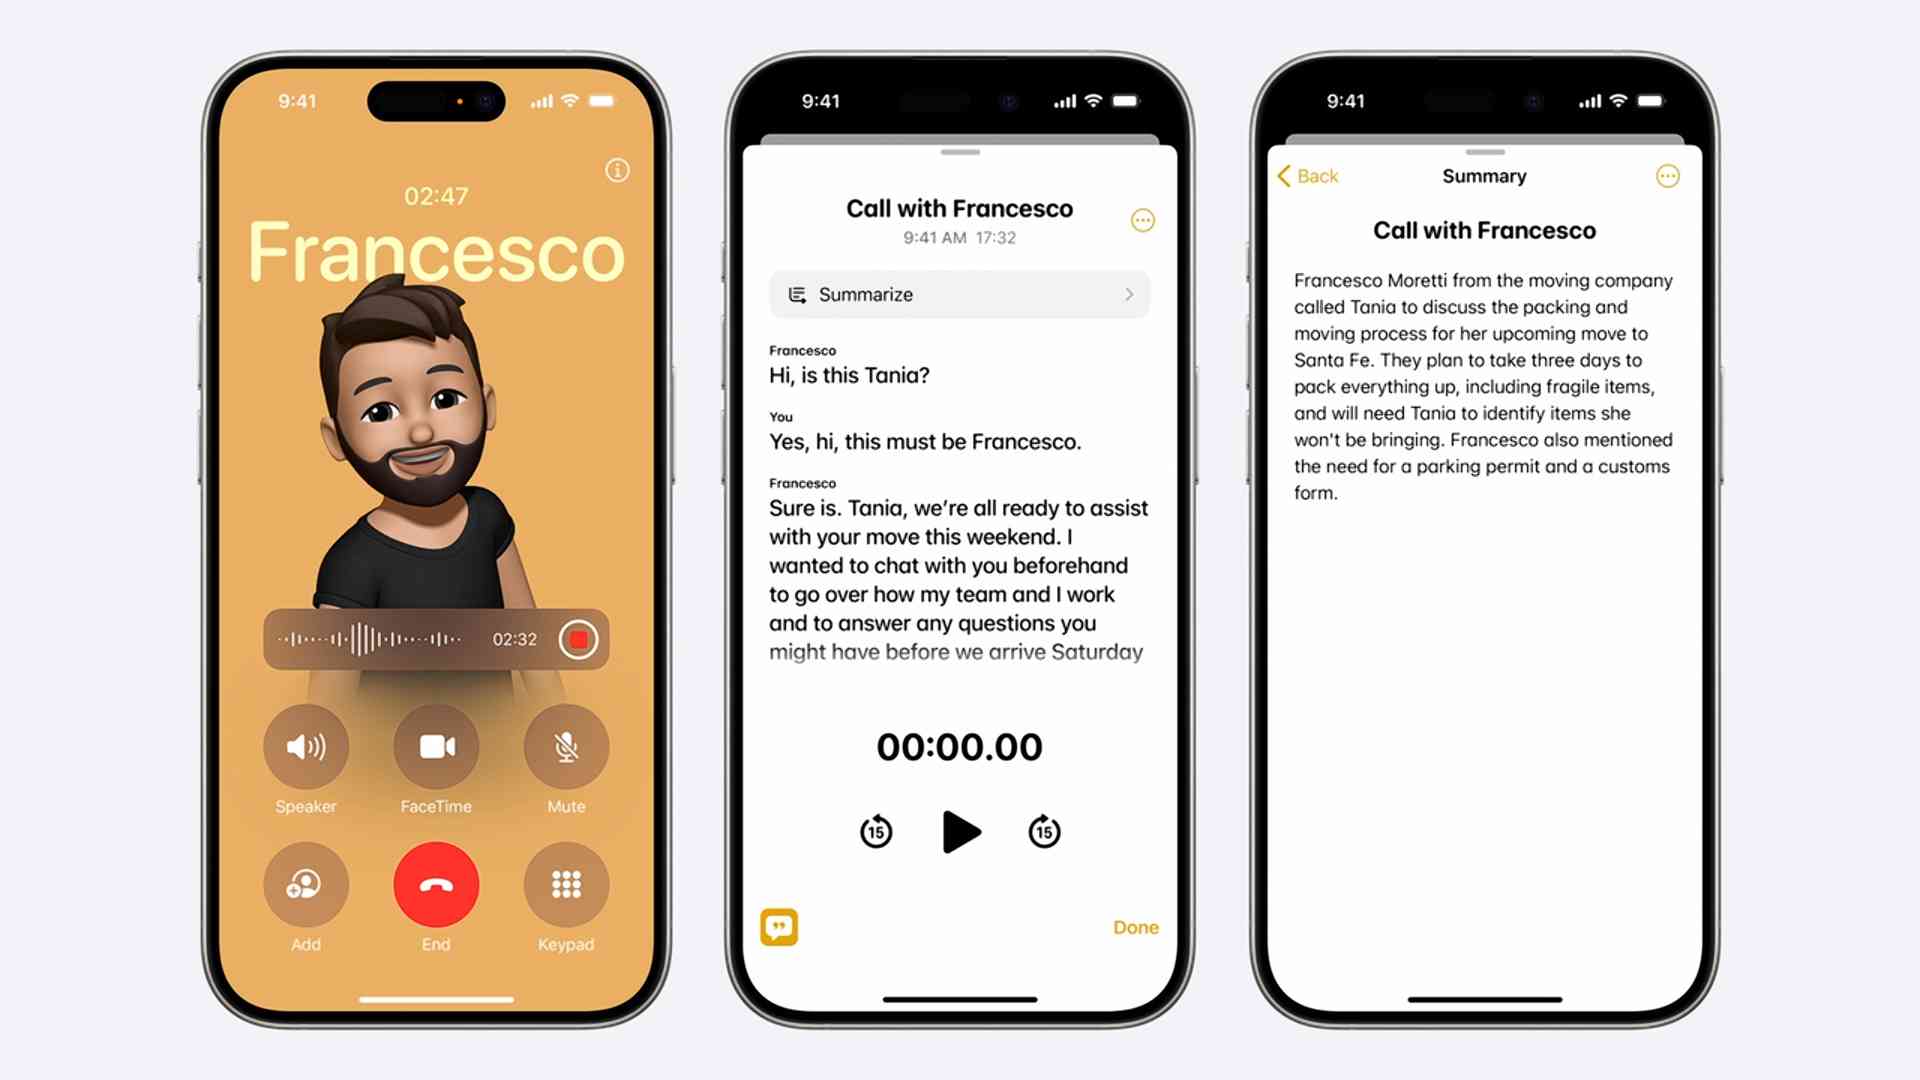Expand the three-dot options on Summary screen
This screenshot has width=1920, height=1080.
(1668, 175)
